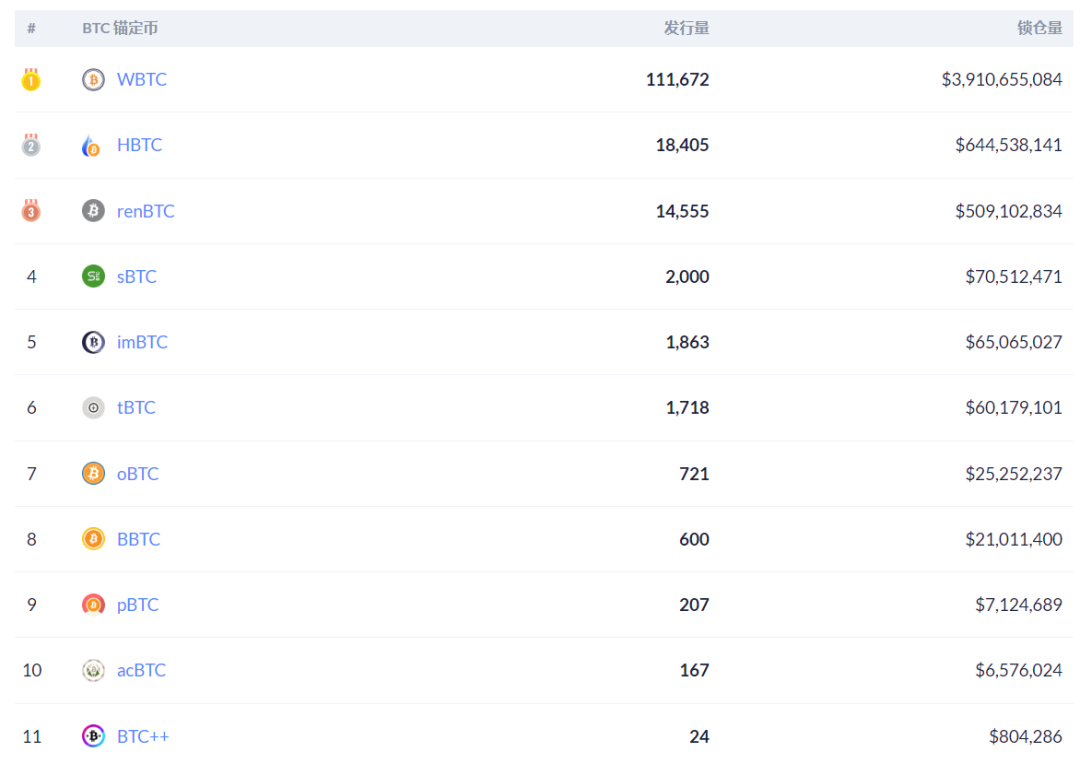Click the acBTC logo icon
This screenshot has height=764, width=1080.
coord(93,671)
